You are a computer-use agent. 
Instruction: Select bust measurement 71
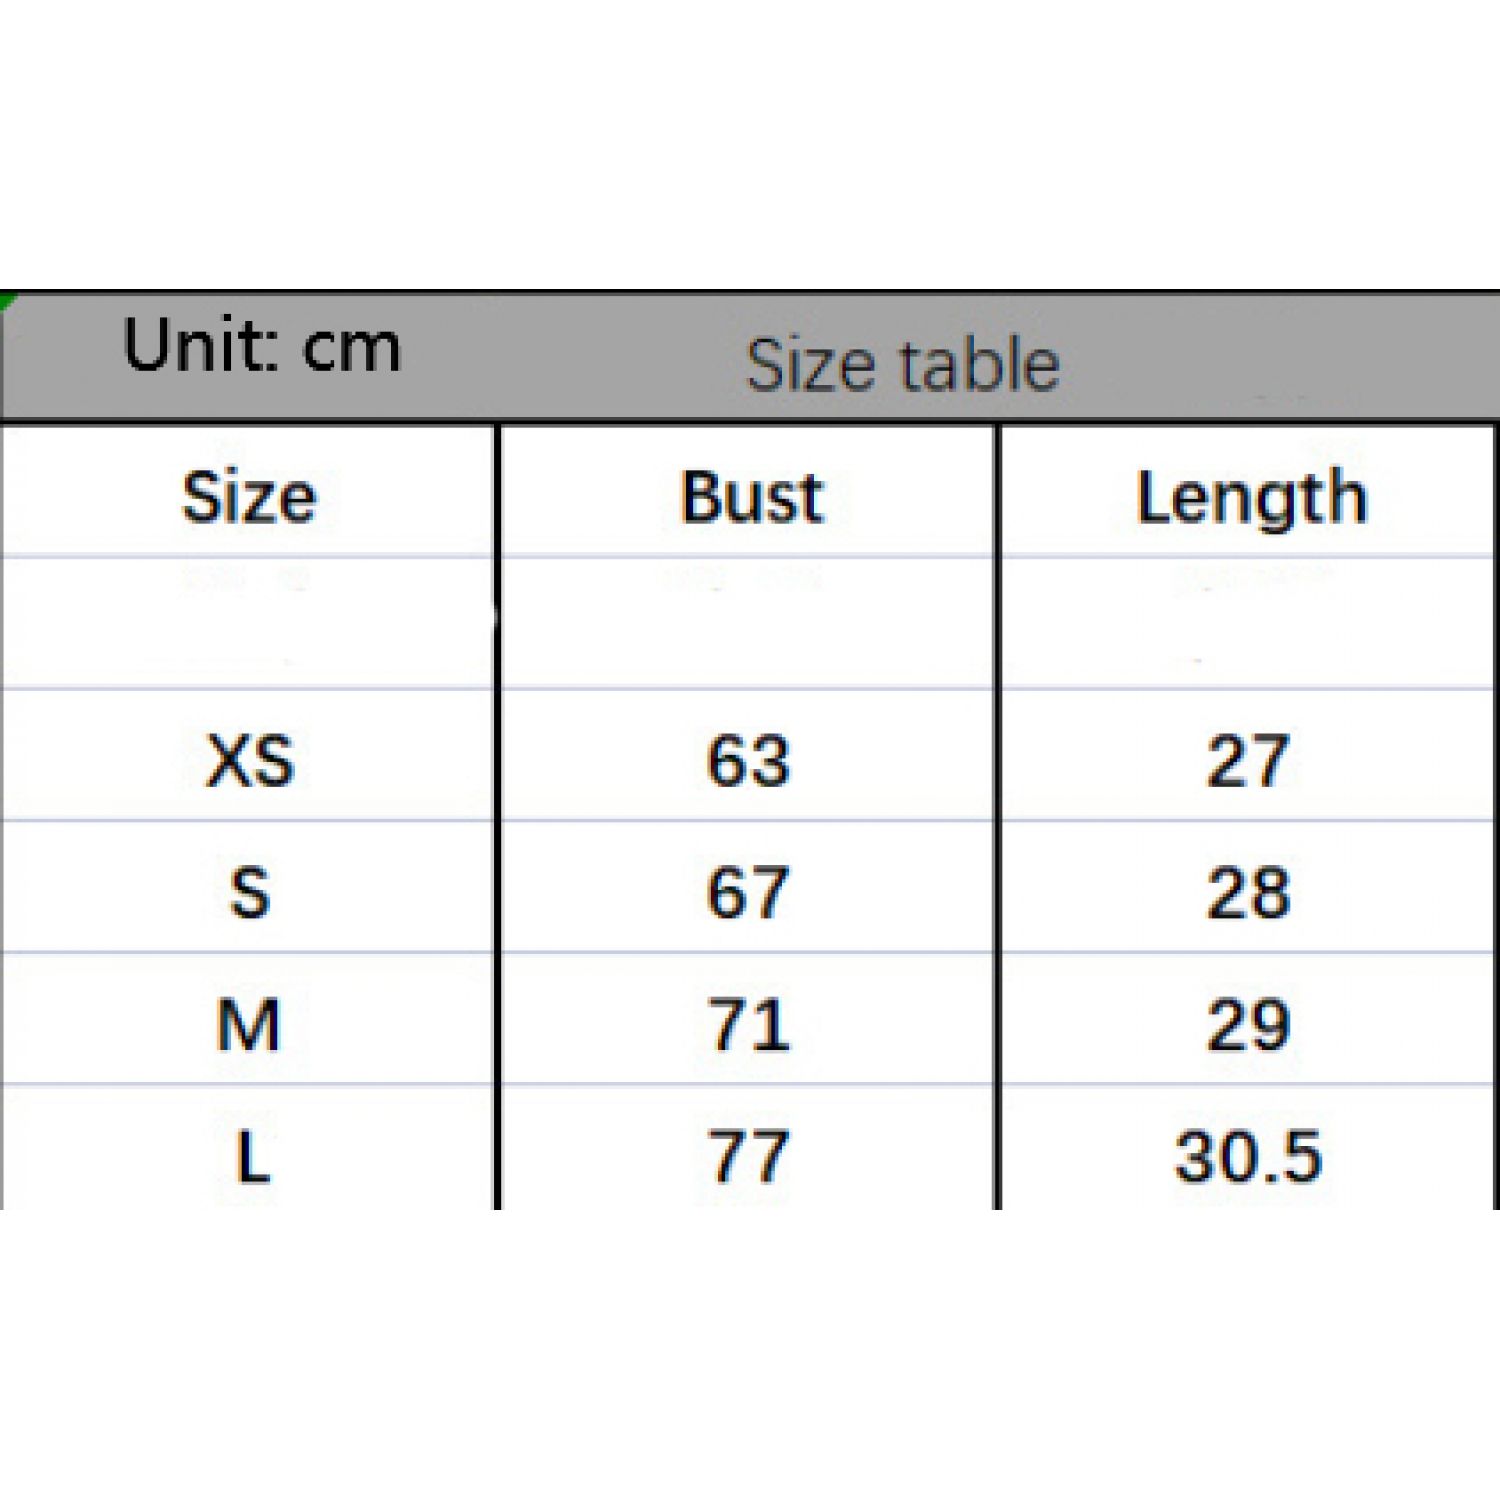click(x=749, y=1025)
